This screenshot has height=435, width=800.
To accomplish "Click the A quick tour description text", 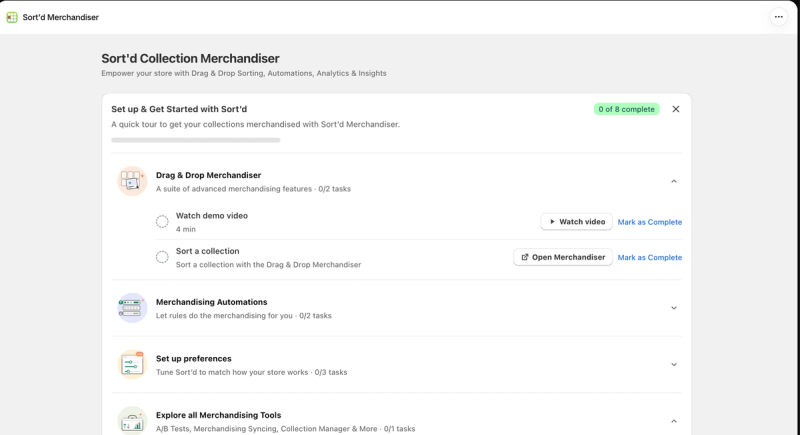I will pyautogui.click(x=256, y=124).
